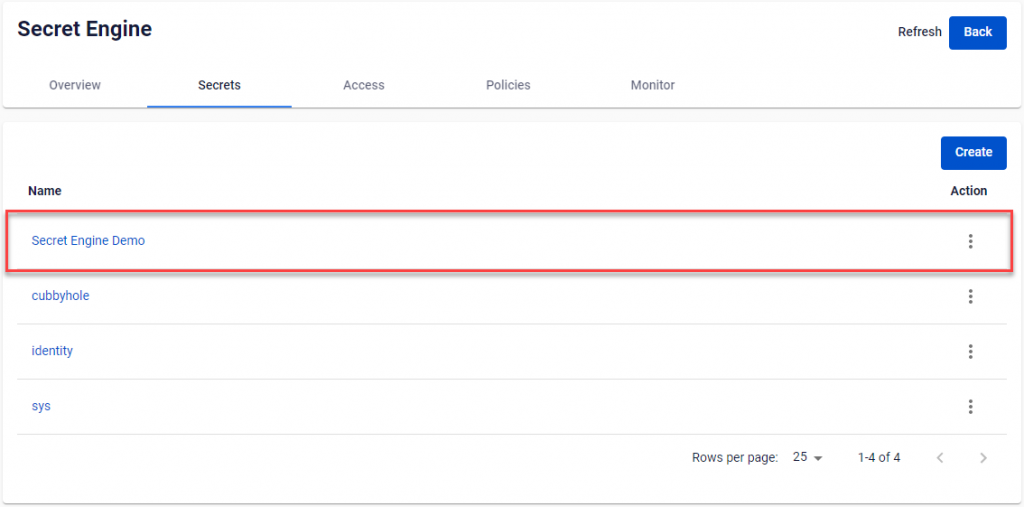The width and height of the screenshot is (1024, 507).
Task: Open the sys engine link
Action: [x=41, y=406]
